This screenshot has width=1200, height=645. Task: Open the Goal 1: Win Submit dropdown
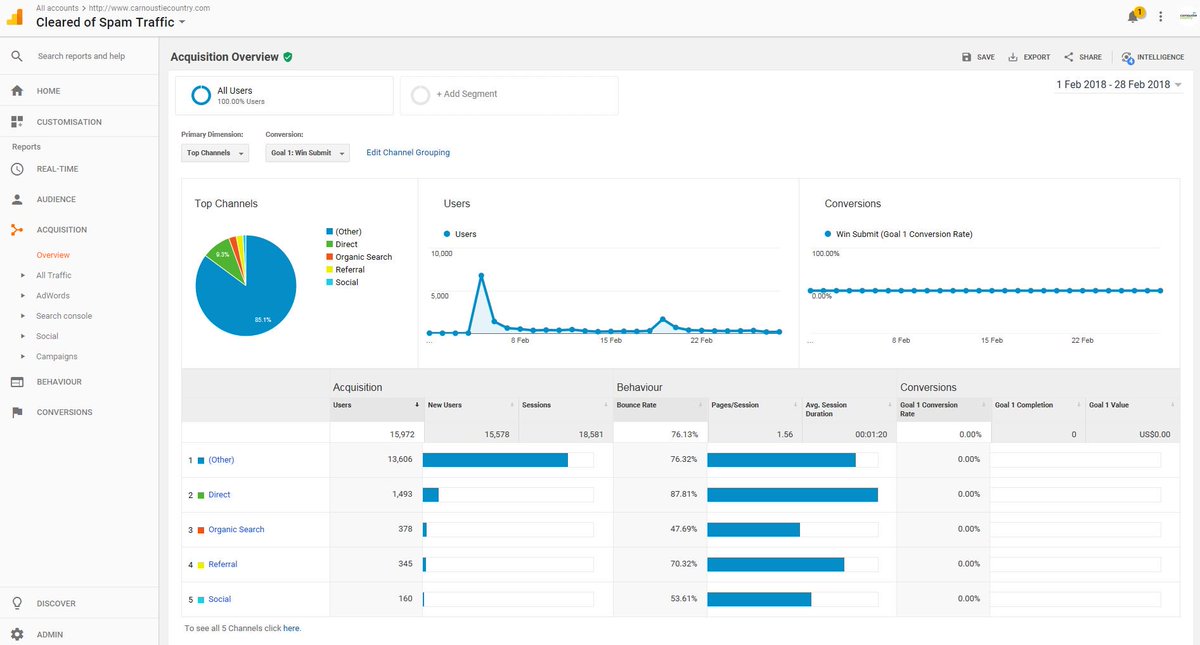click(x=308, y=153)
